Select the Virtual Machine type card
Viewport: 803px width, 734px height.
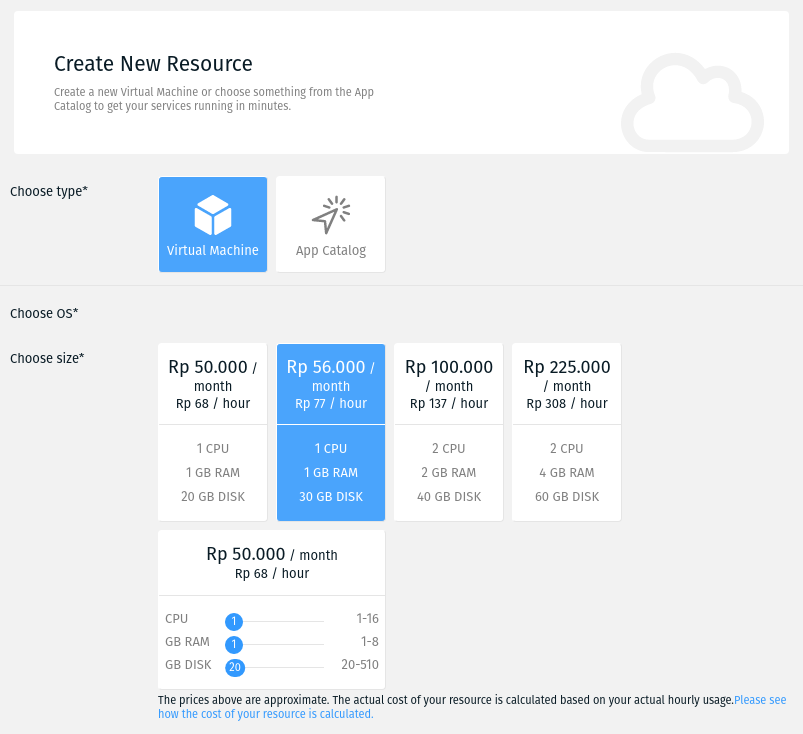pyautogui.click(x=213, y=224)
